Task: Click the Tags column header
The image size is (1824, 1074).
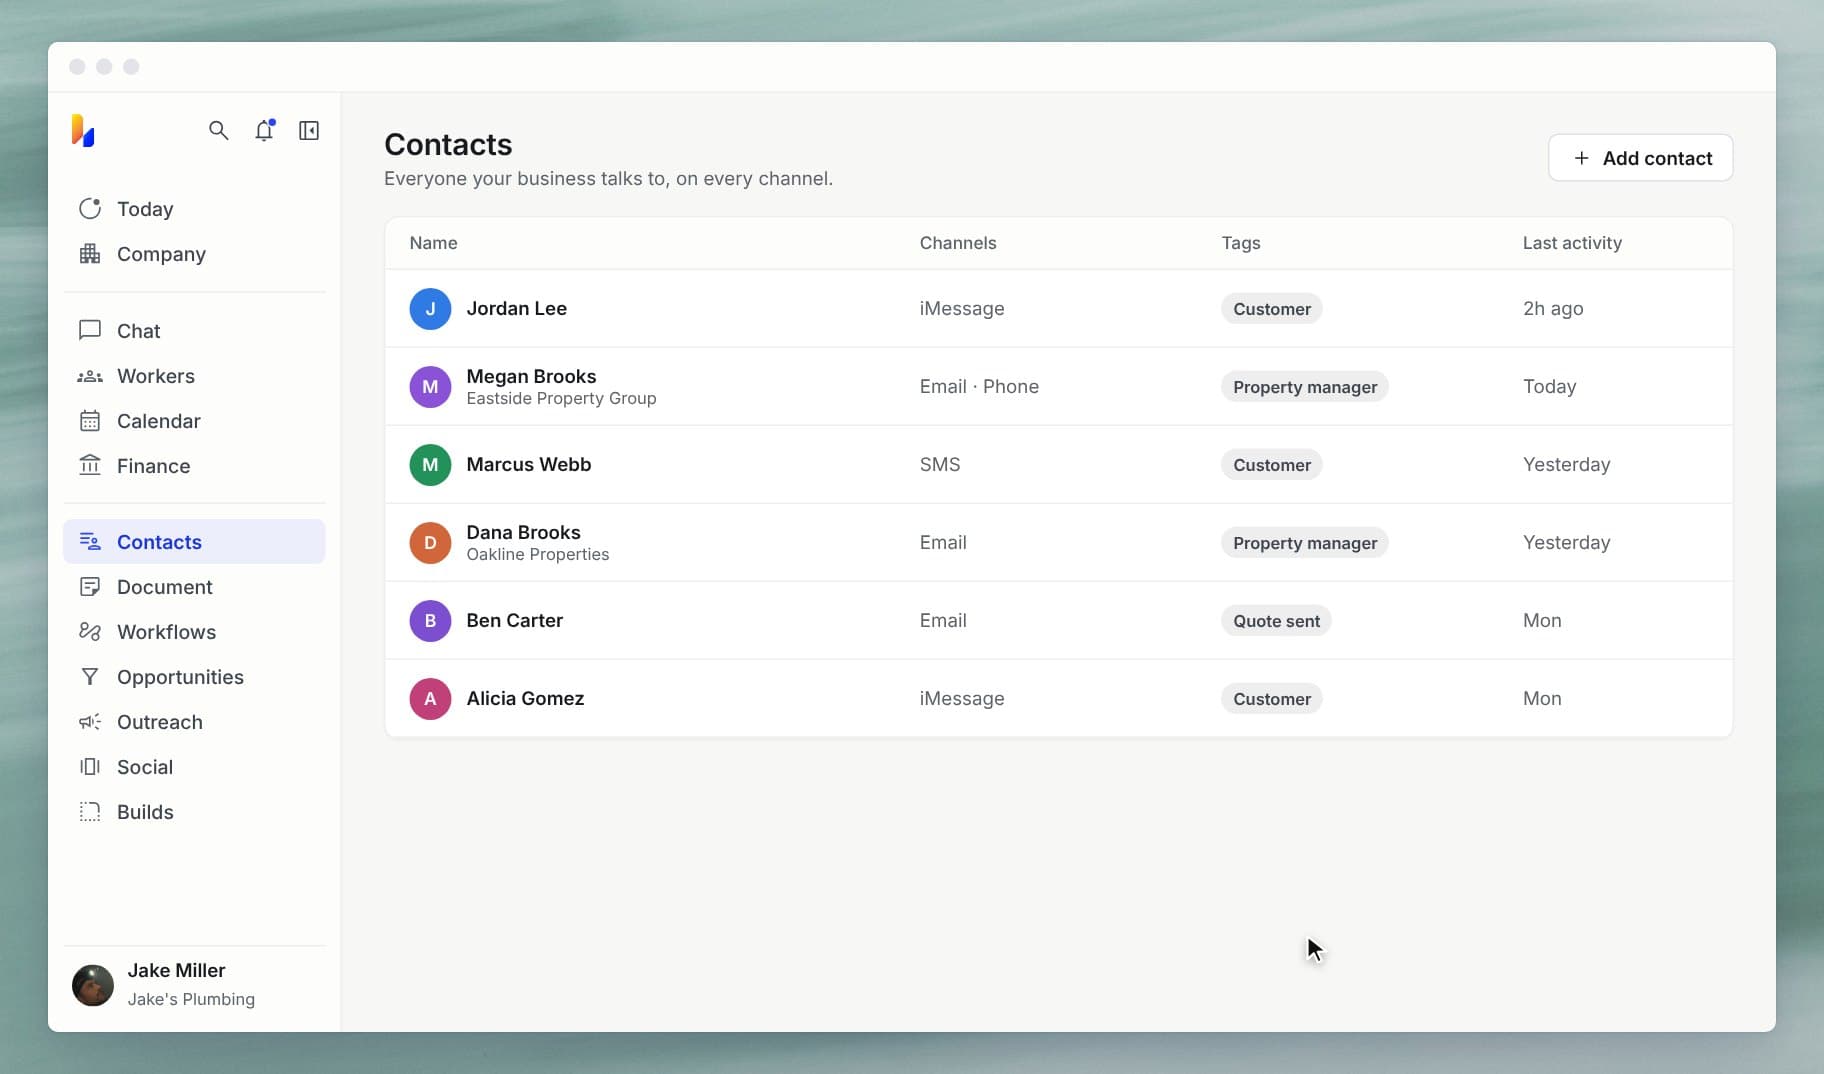Action: click(1240, 243)
